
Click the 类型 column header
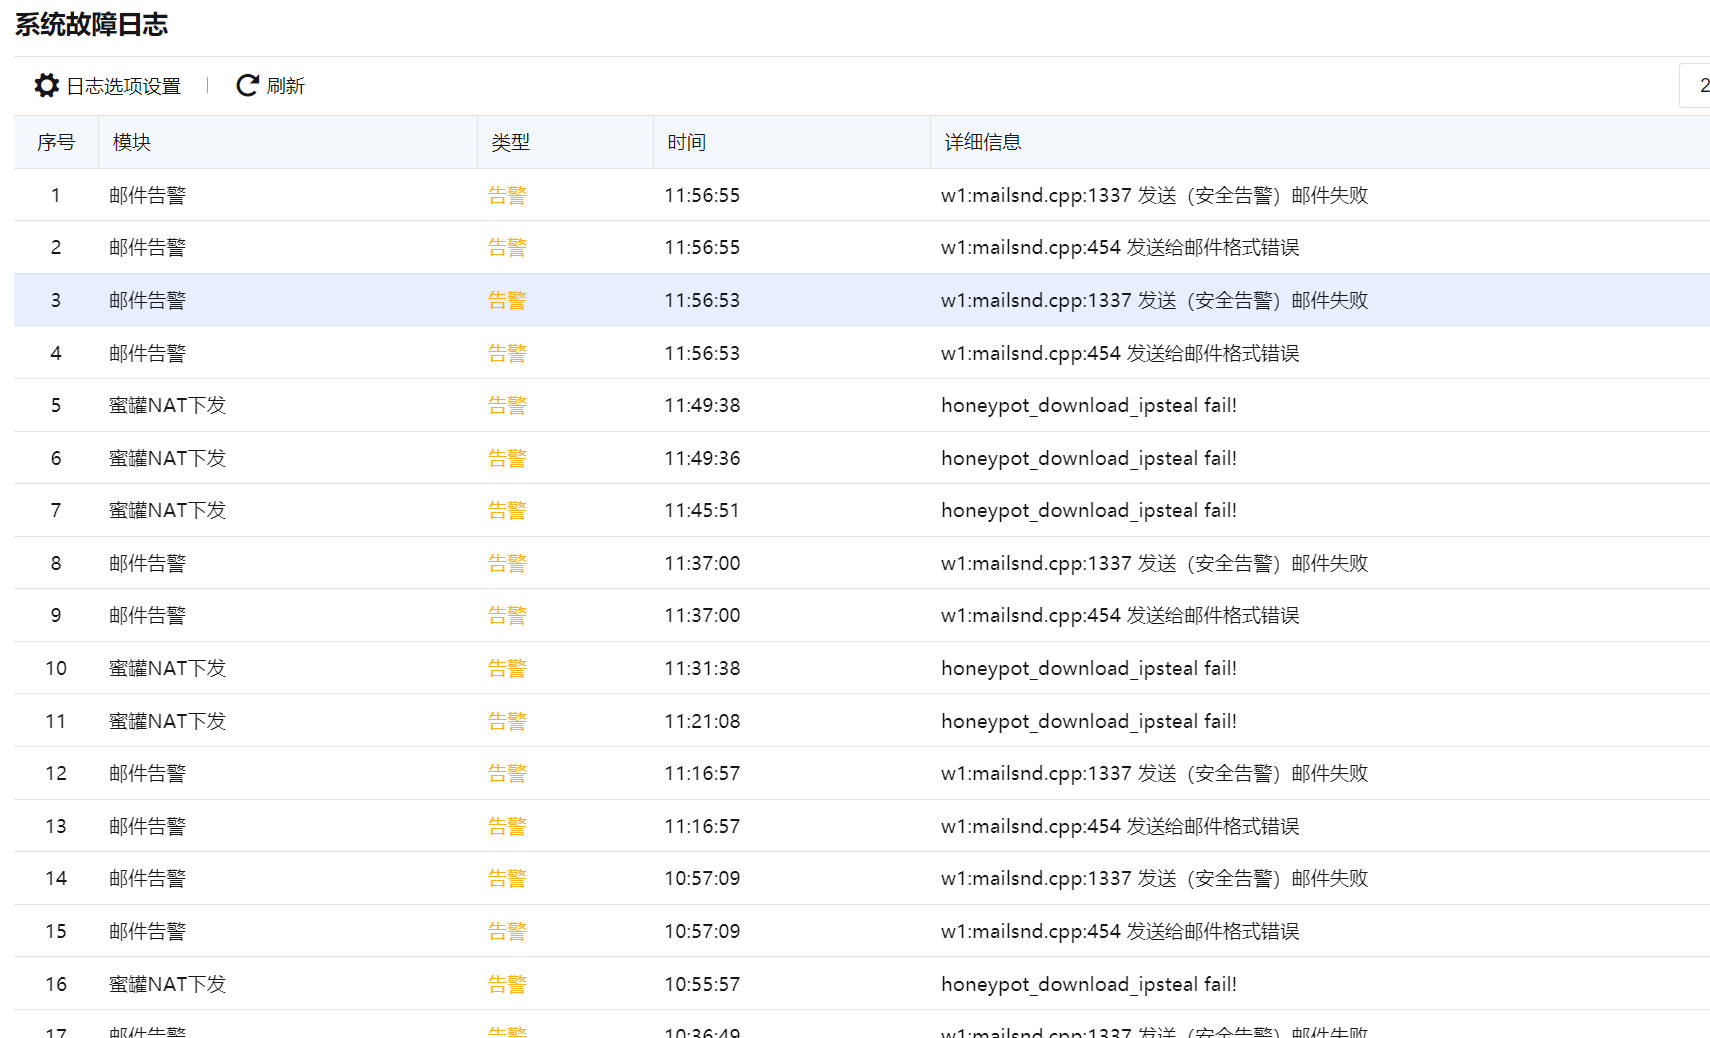[510, 142]
